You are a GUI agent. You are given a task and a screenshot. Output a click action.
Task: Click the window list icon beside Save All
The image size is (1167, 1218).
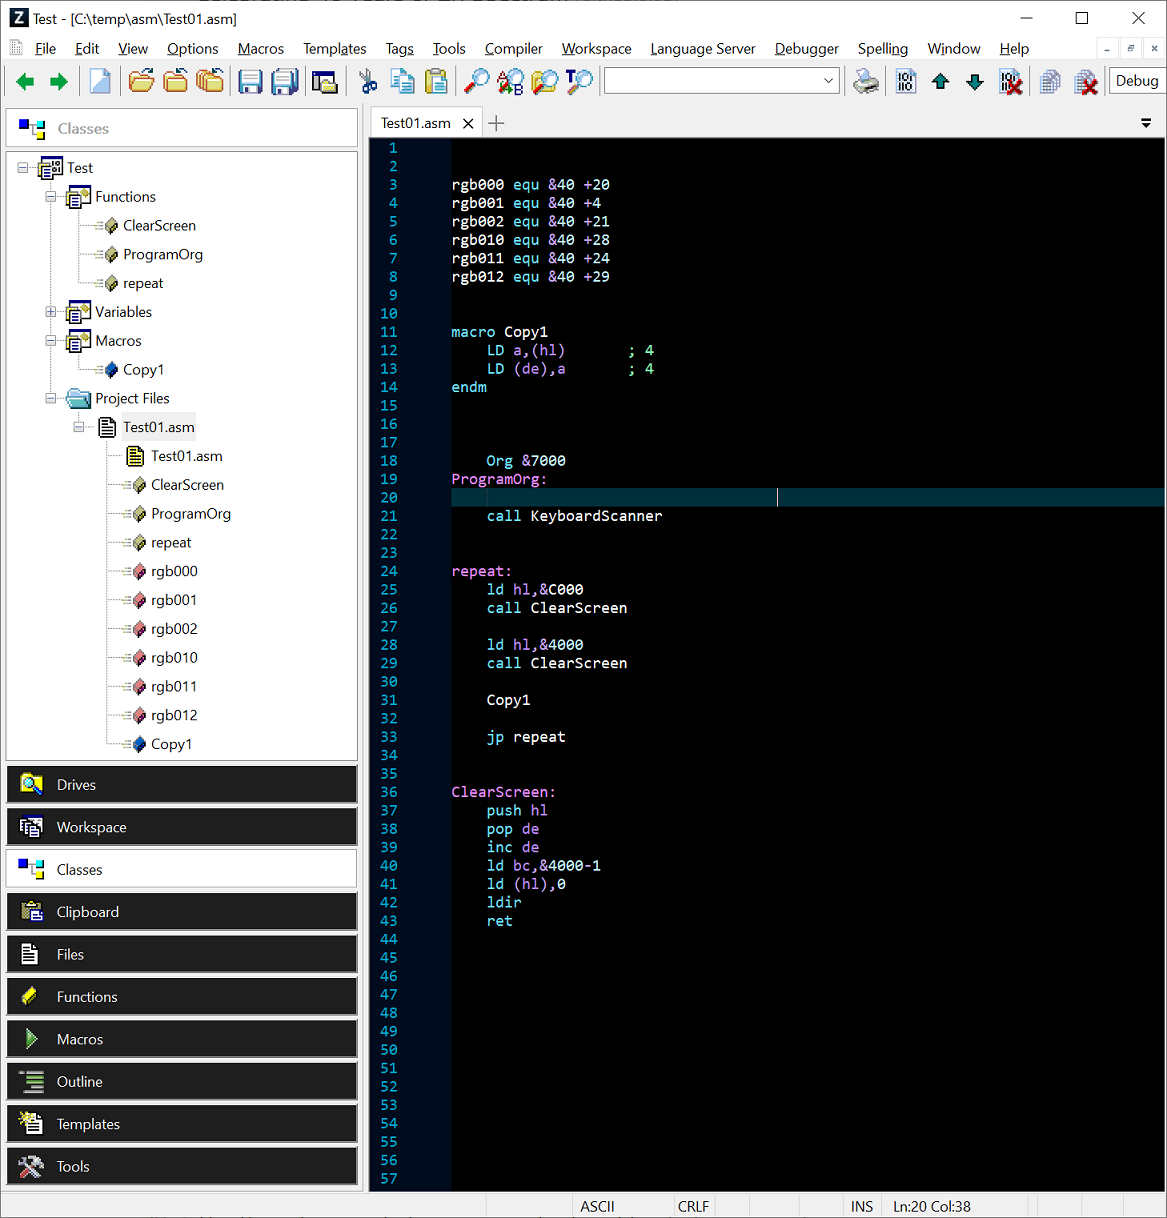(x=324, y=82)
